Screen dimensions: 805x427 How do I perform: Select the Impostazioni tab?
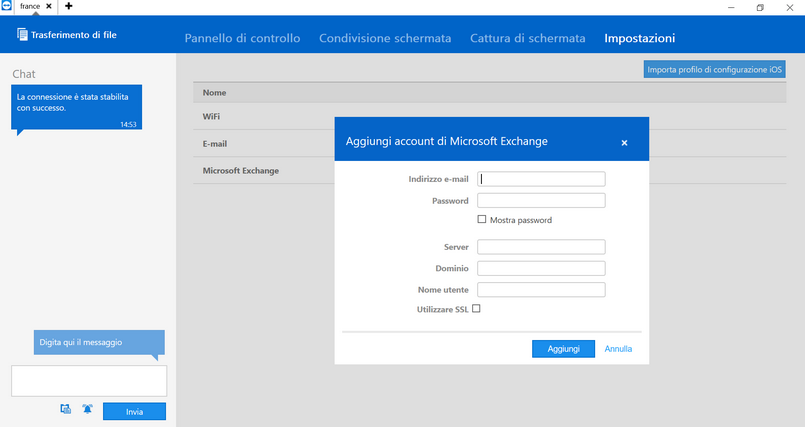[x=640, y=38]
